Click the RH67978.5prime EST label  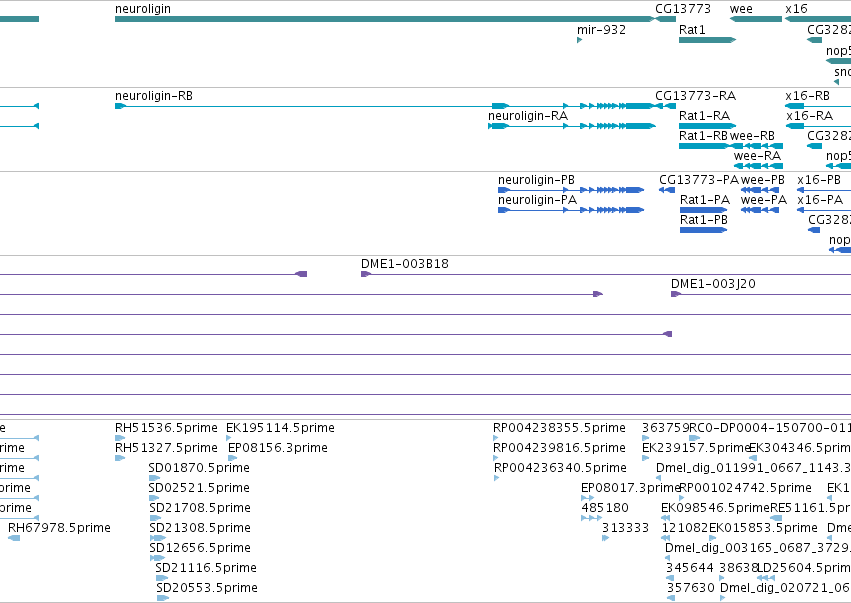59,529
